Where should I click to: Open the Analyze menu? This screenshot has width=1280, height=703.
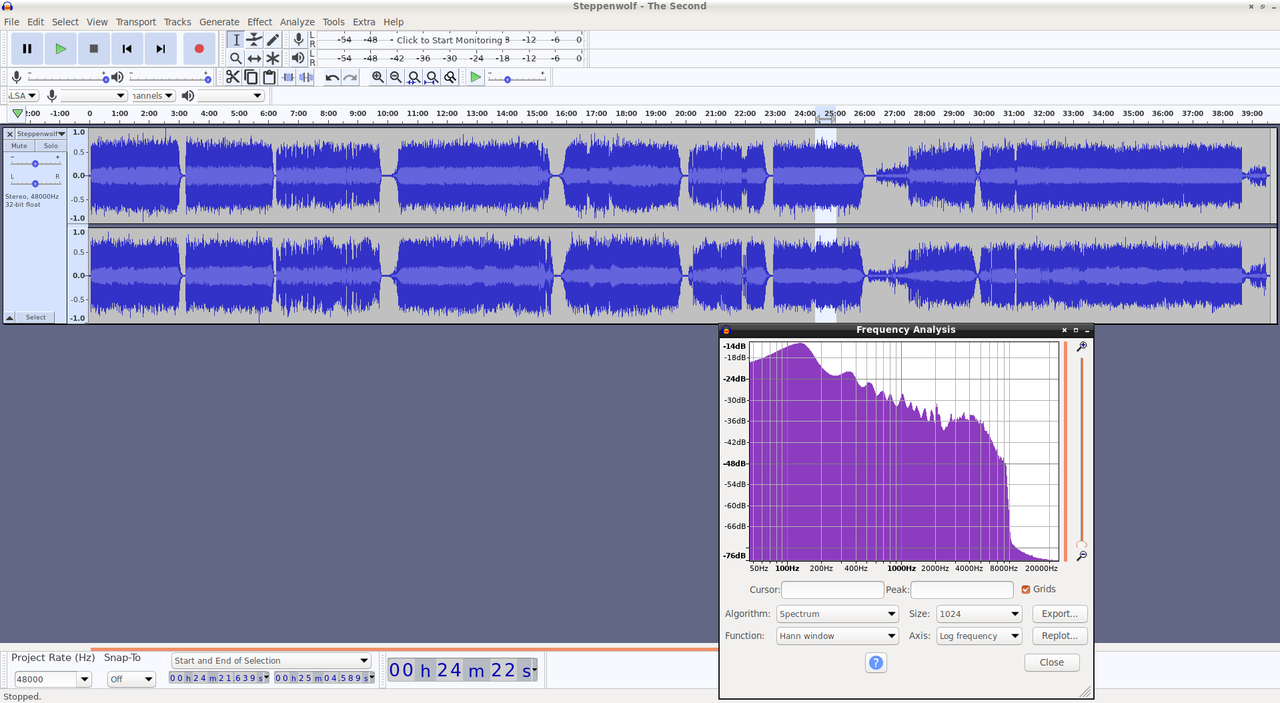(297, 22)
